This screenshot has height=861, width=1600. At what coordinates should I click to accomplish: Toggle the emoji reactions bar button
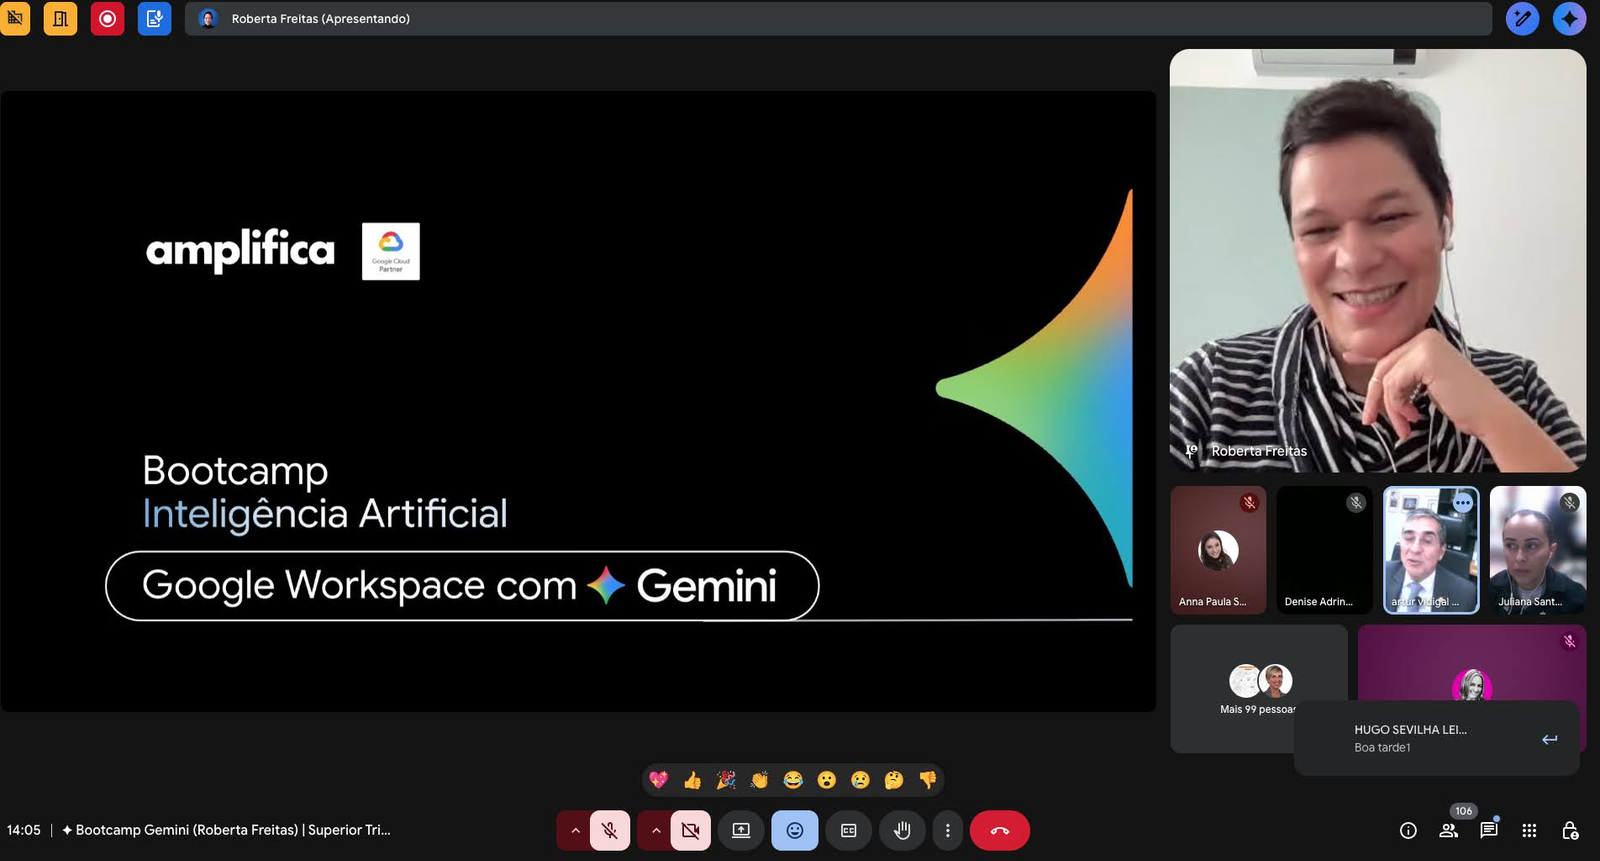tap(795, 831)
